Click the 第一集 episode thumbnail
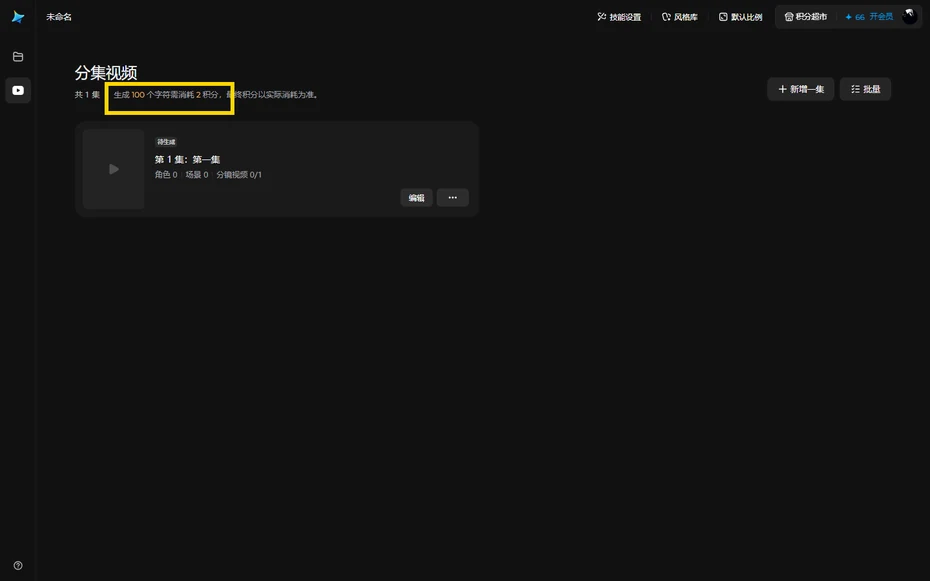 [113, 169]
